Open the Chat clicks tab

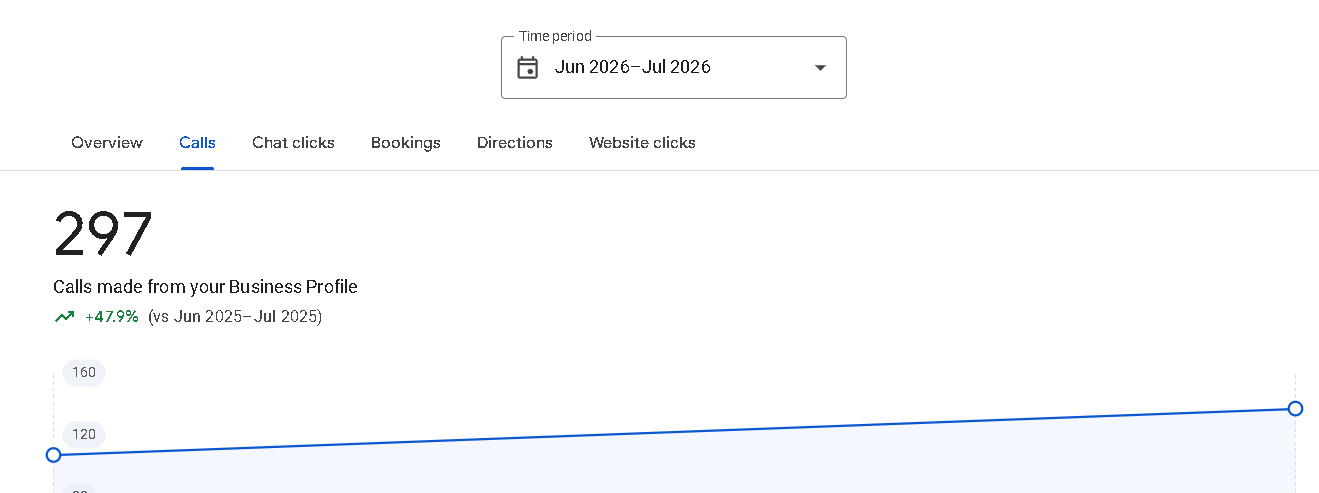[x=293, y=143]
